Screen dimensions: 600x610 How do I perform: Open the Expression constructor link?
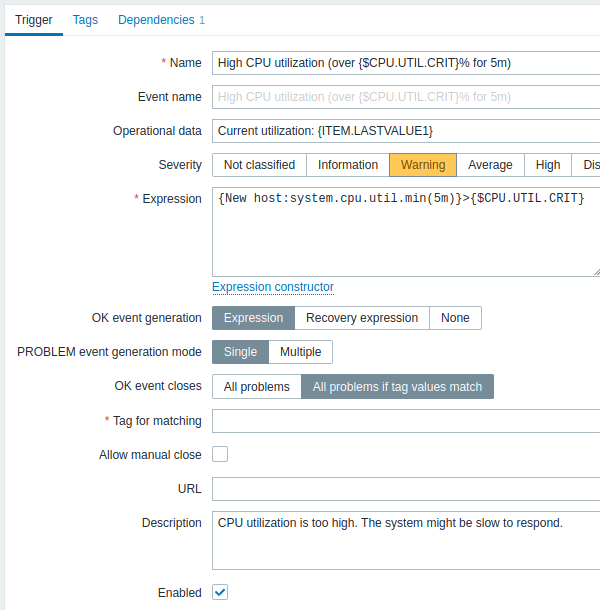coord(273,287)
